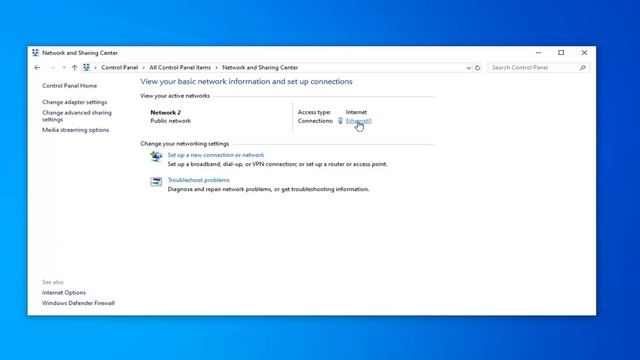640x360 pixels.
Task: Close the Network and Sharing Center window
Action: tap(584, 53)
